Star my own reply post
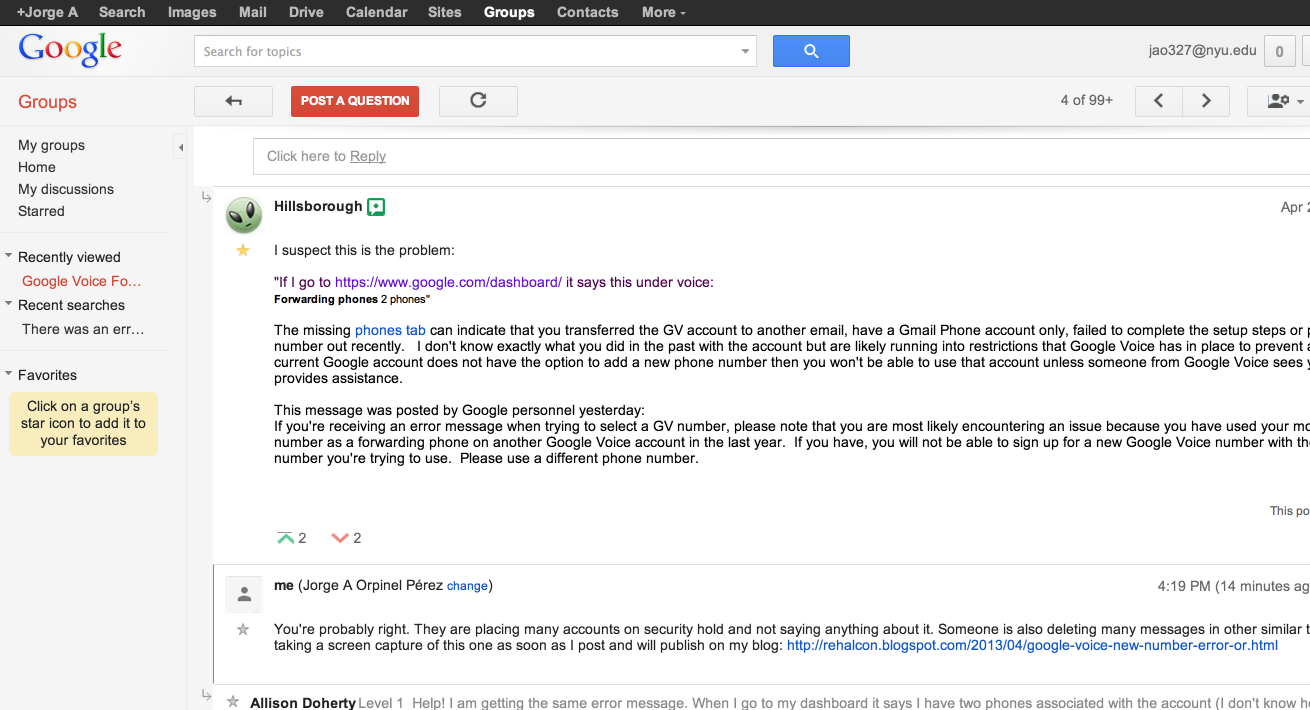1310x710 pixels. (x=243, y=630)
